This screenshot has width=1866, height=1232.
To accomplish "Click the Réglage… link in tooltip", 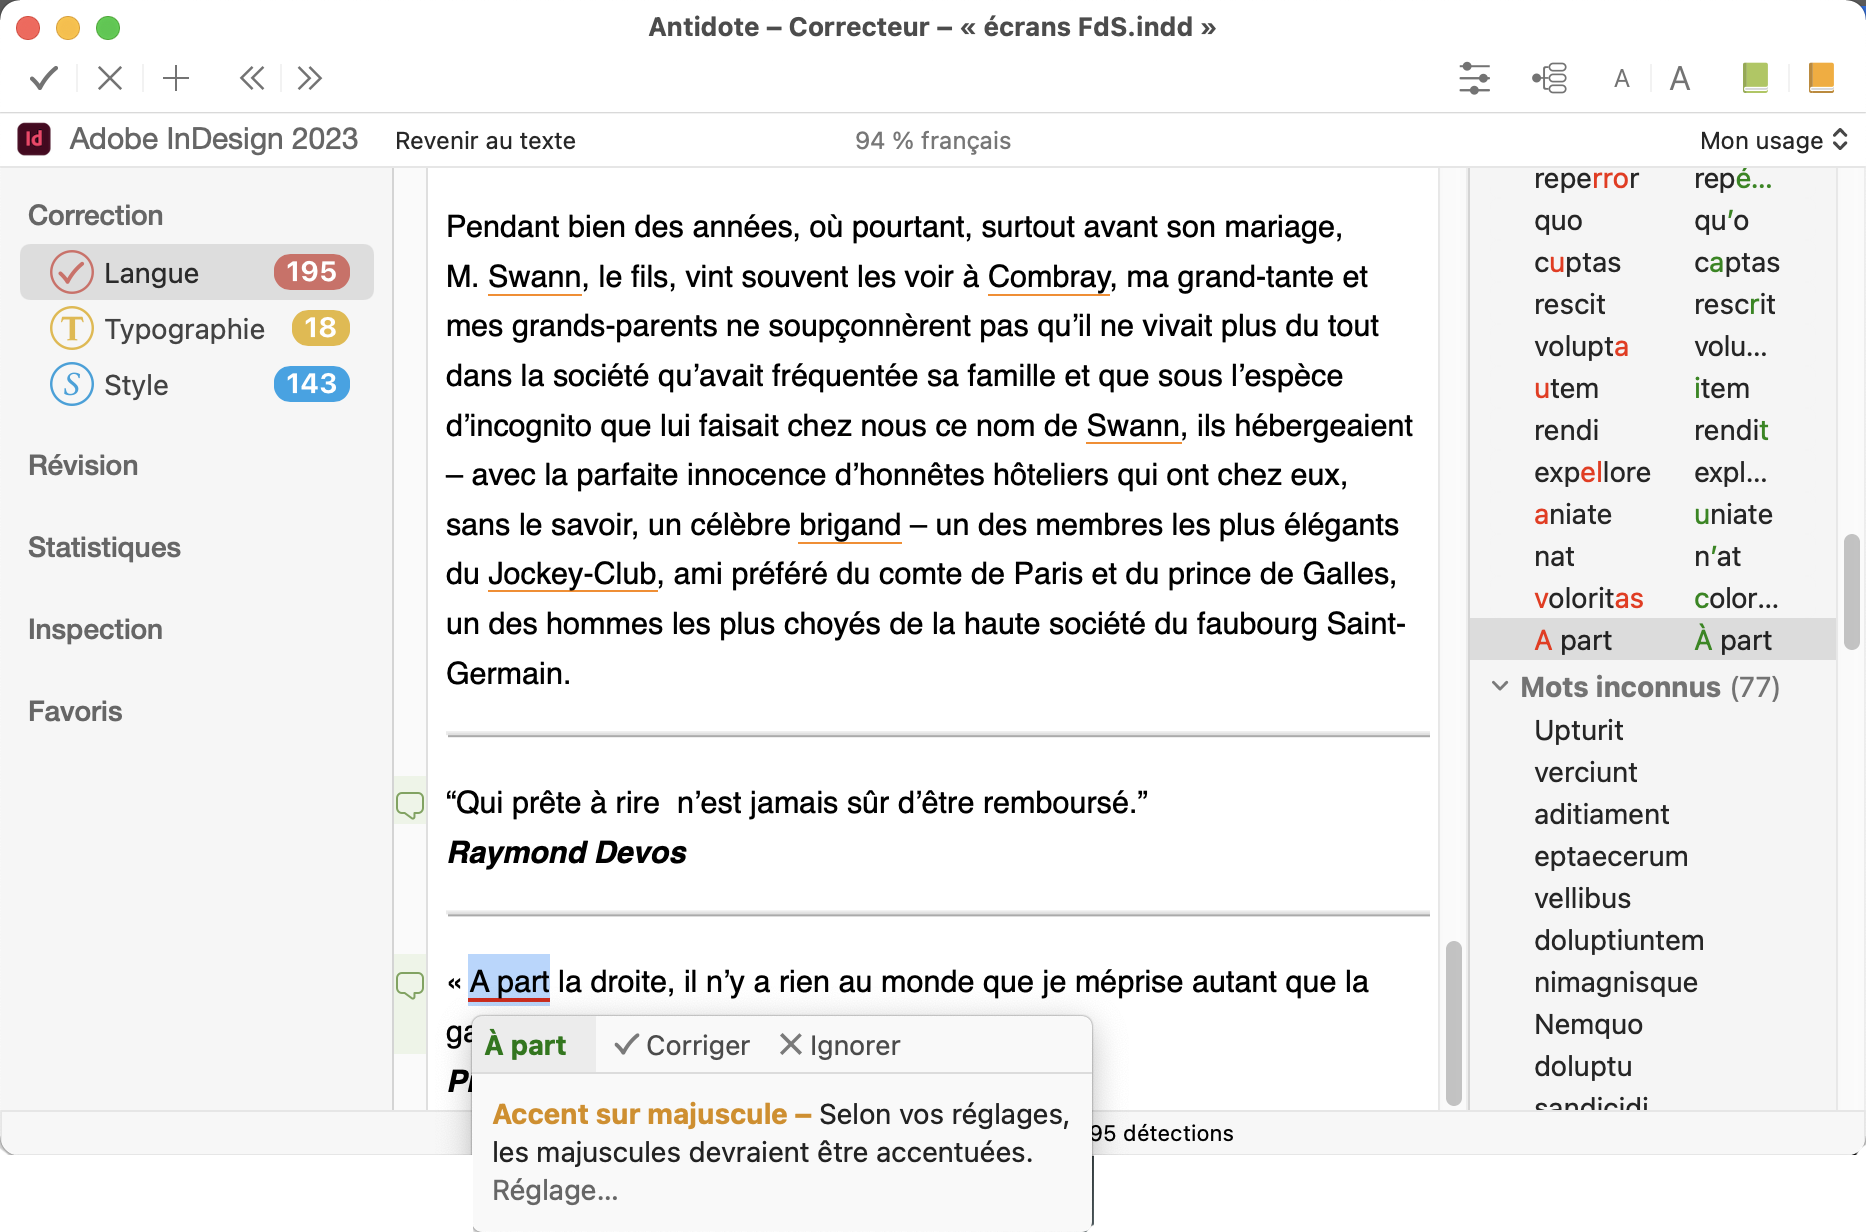I will pos(555,1190).
